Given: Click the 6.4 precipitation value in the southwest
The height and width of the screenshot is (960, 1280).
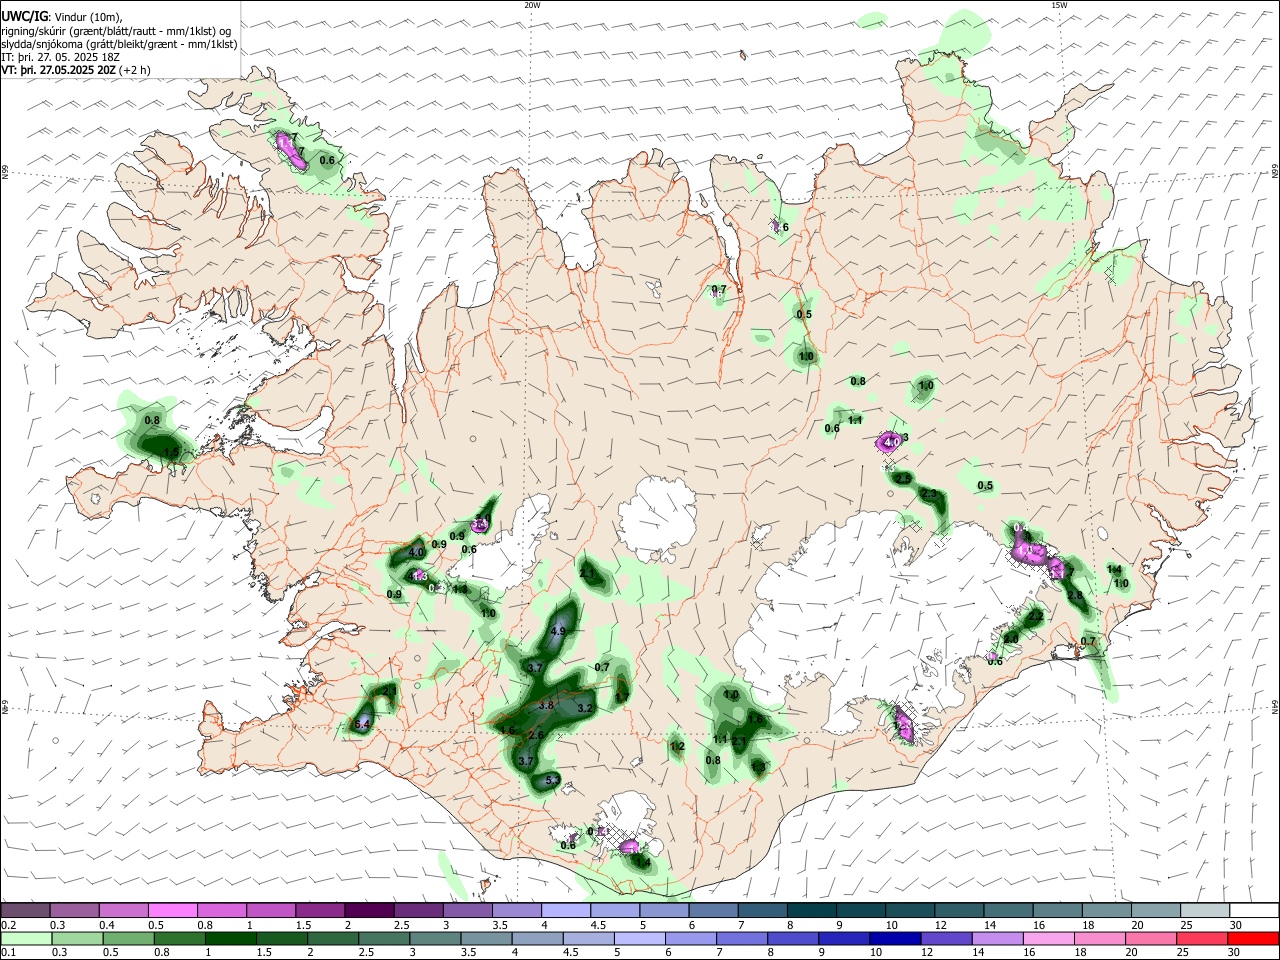Looking at the screenshot, I should [x=362, y=724].
